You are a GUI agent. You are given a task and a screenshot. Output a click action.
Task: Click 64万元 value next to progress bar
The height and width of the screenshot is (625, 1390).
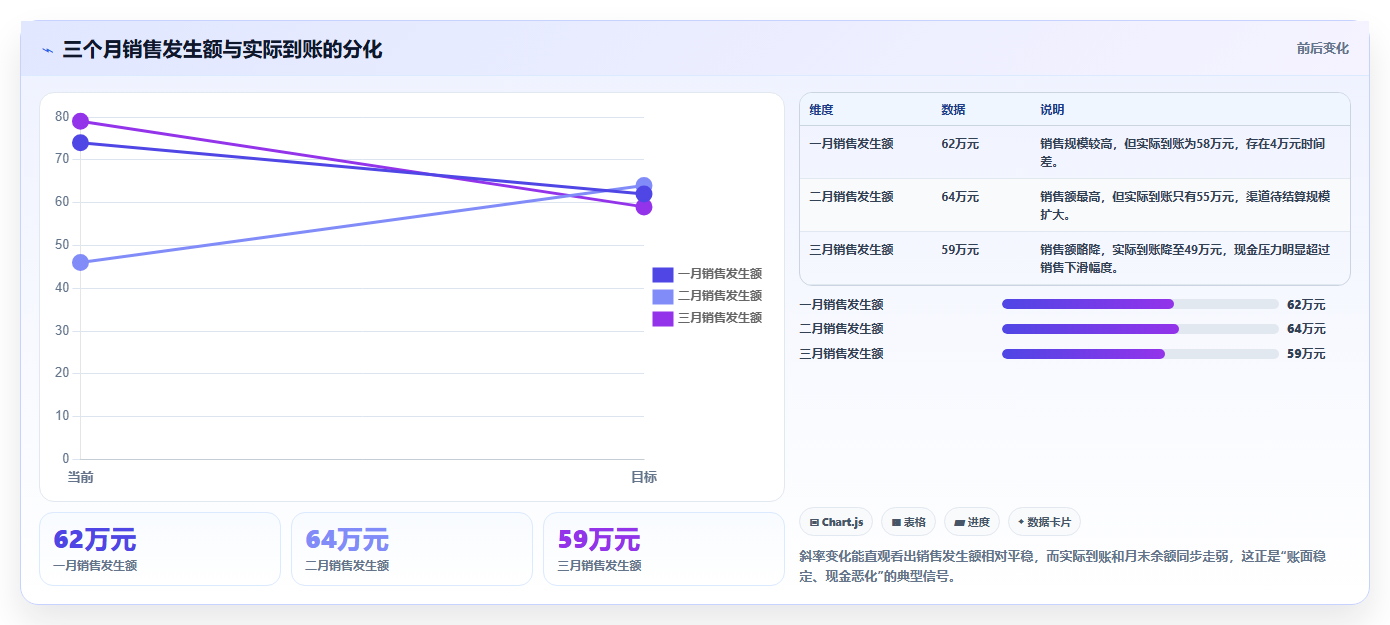point(1306,328)
